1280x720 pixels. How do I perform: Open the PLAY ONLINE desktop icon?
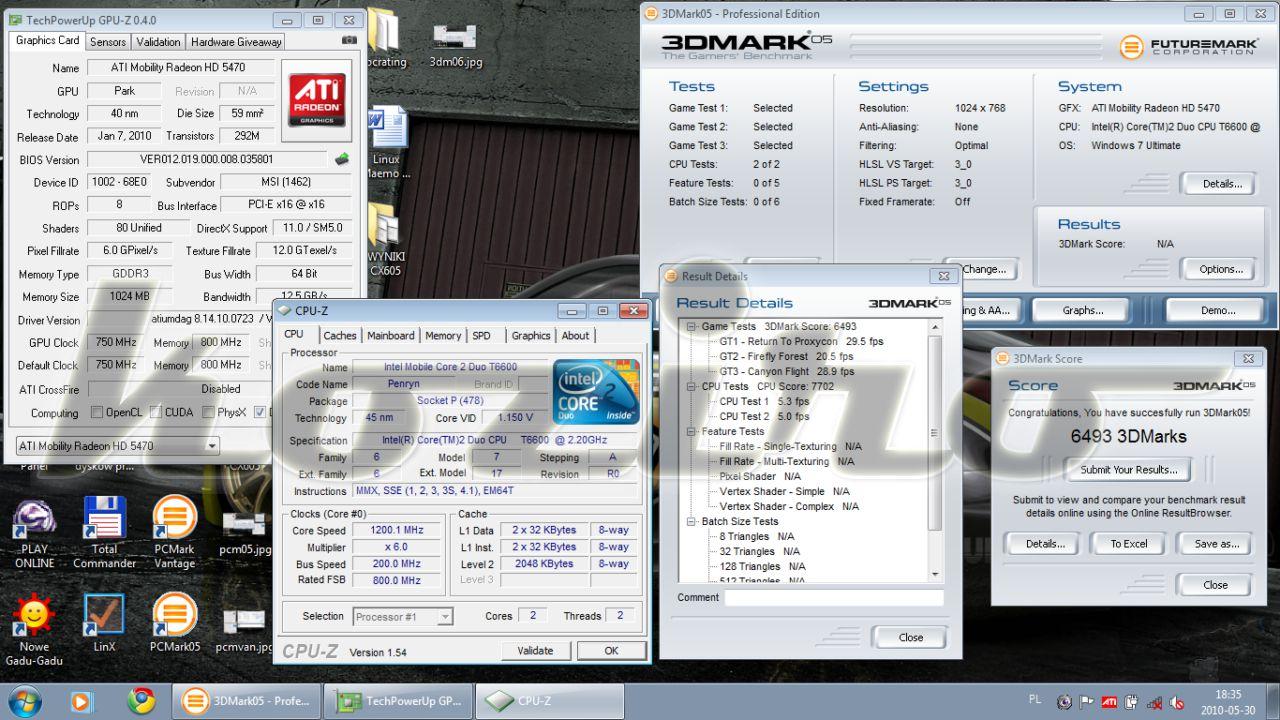point(35,533)
